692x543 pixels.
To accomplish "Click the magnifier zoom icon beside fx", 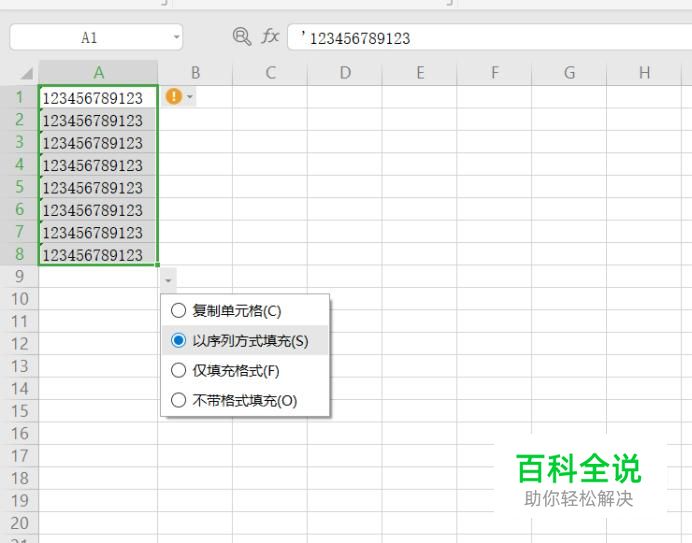I will click(241, 37).
